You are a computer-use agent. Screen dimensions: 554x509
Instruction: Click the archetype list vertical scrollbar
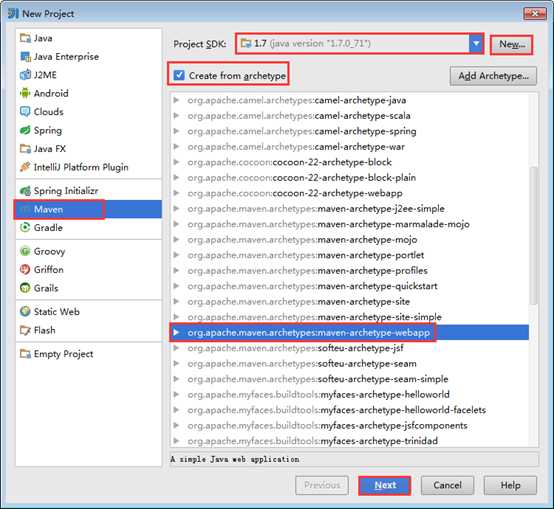point(534,235)
